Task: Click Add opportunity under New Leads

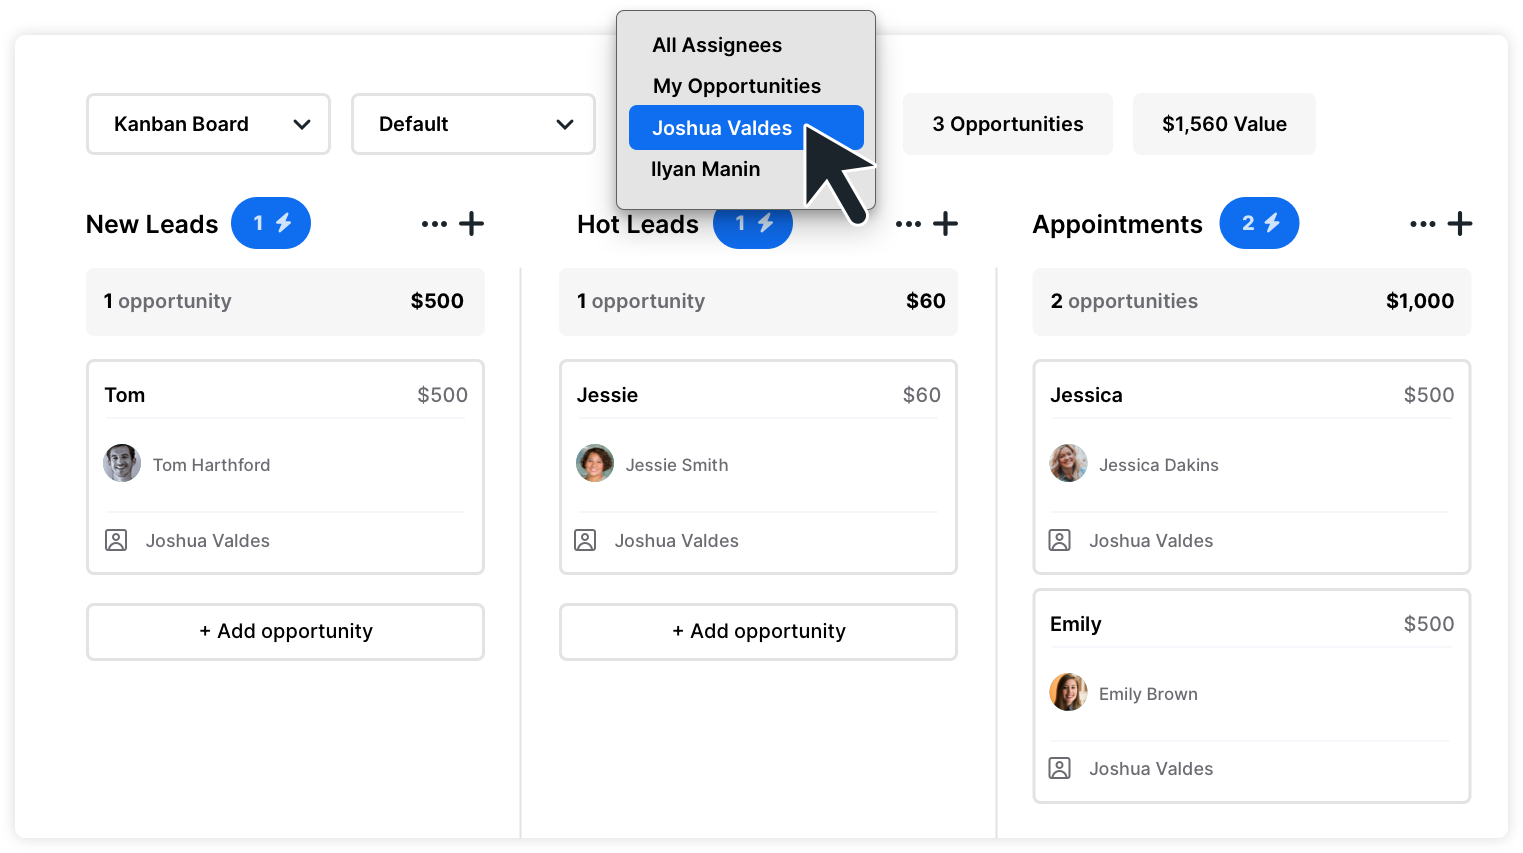Action: 285,631
